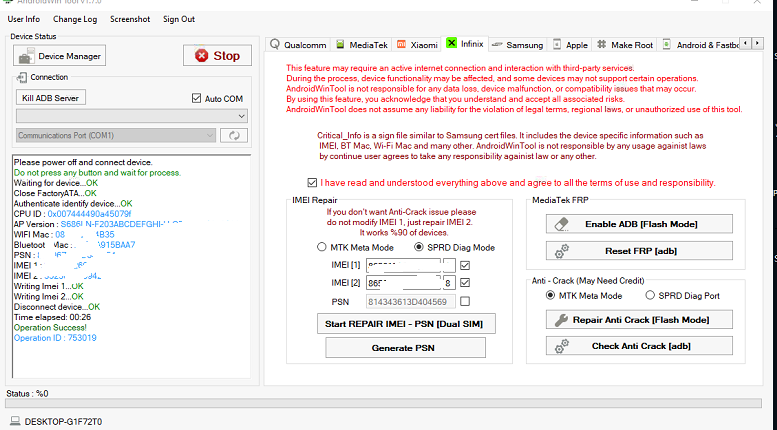Toggle the Auto COM checkbox
Viewport: 777px width, 430px height.
196,98
